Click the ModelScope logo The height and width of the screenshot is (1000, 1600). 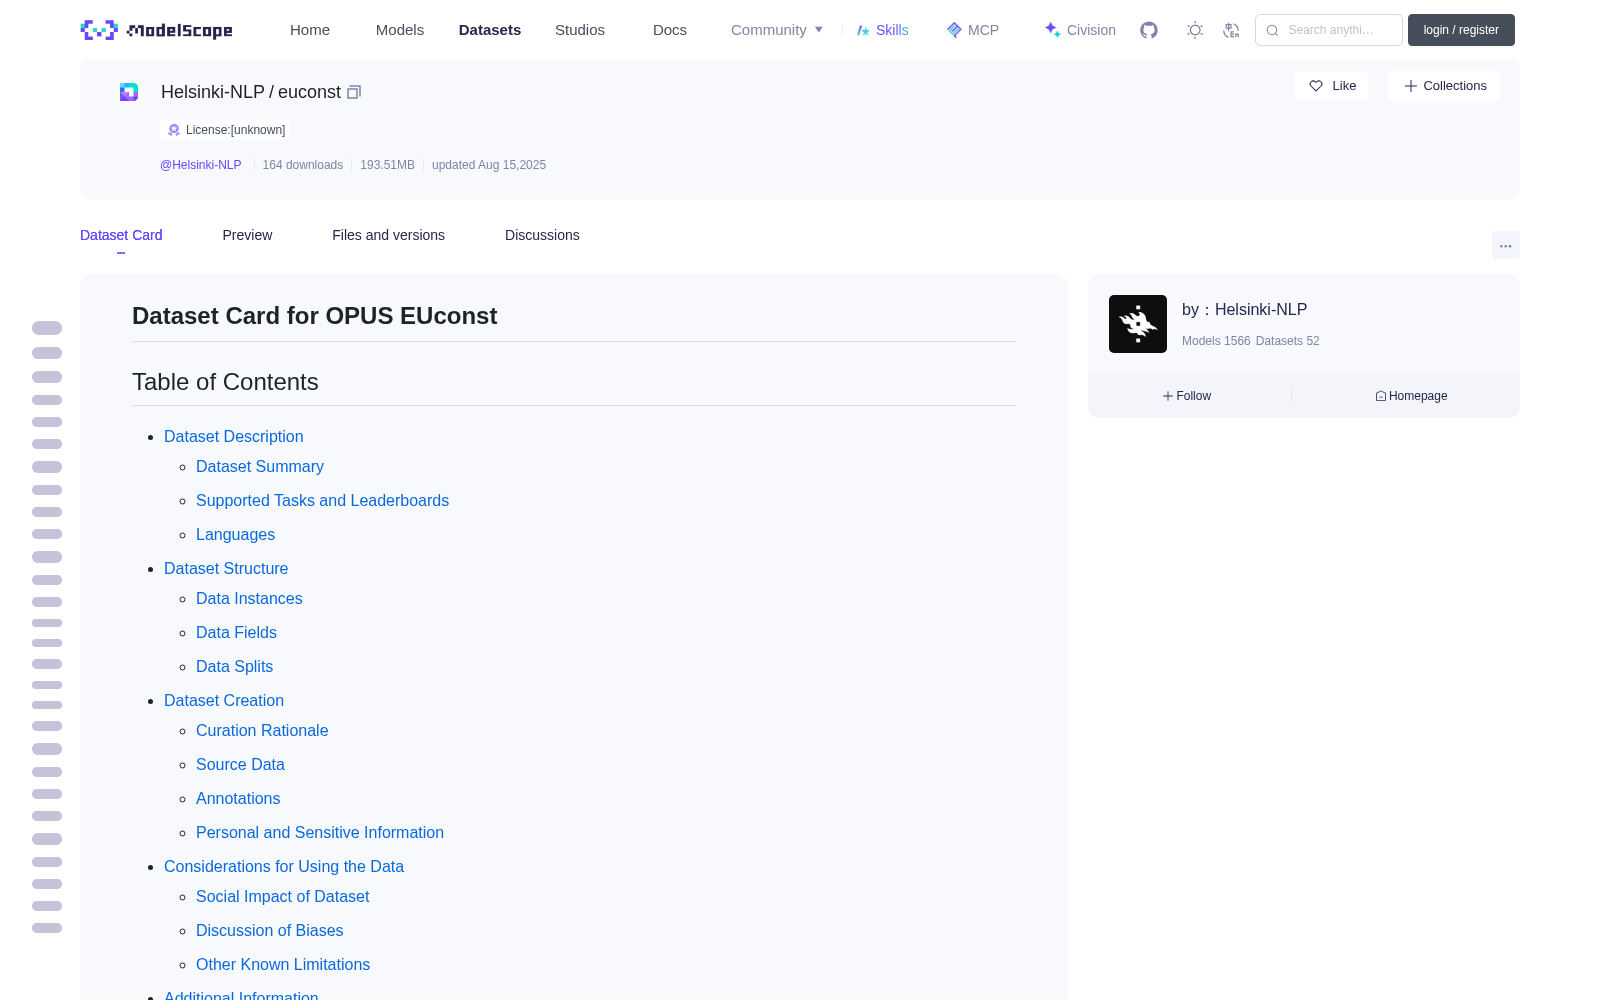point(156,30)
